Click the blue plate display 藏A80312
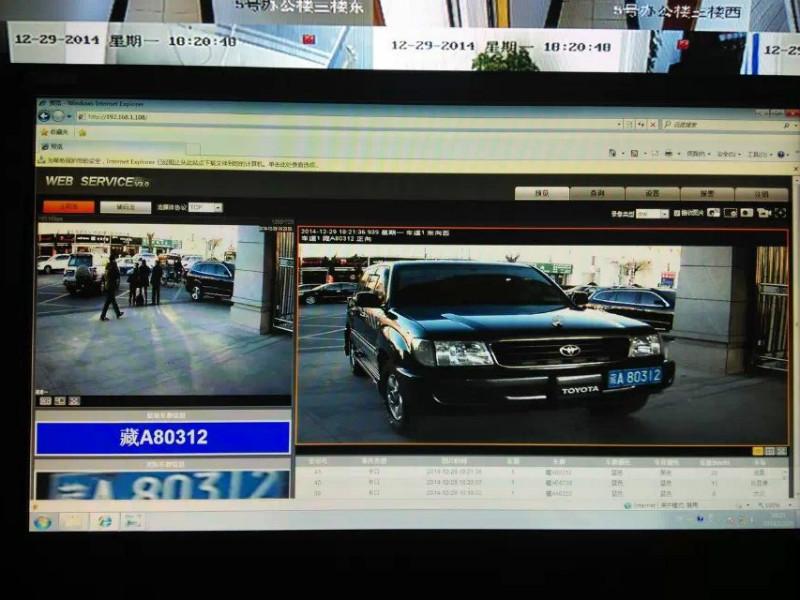The image size is (800, 600). coord(163,437)
